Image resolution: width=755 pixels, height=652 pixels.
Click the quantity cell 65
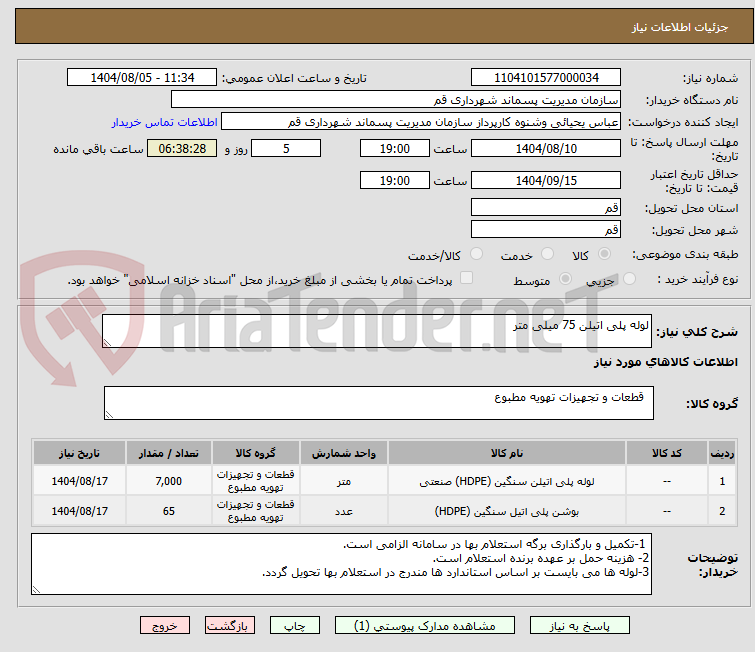169,511
